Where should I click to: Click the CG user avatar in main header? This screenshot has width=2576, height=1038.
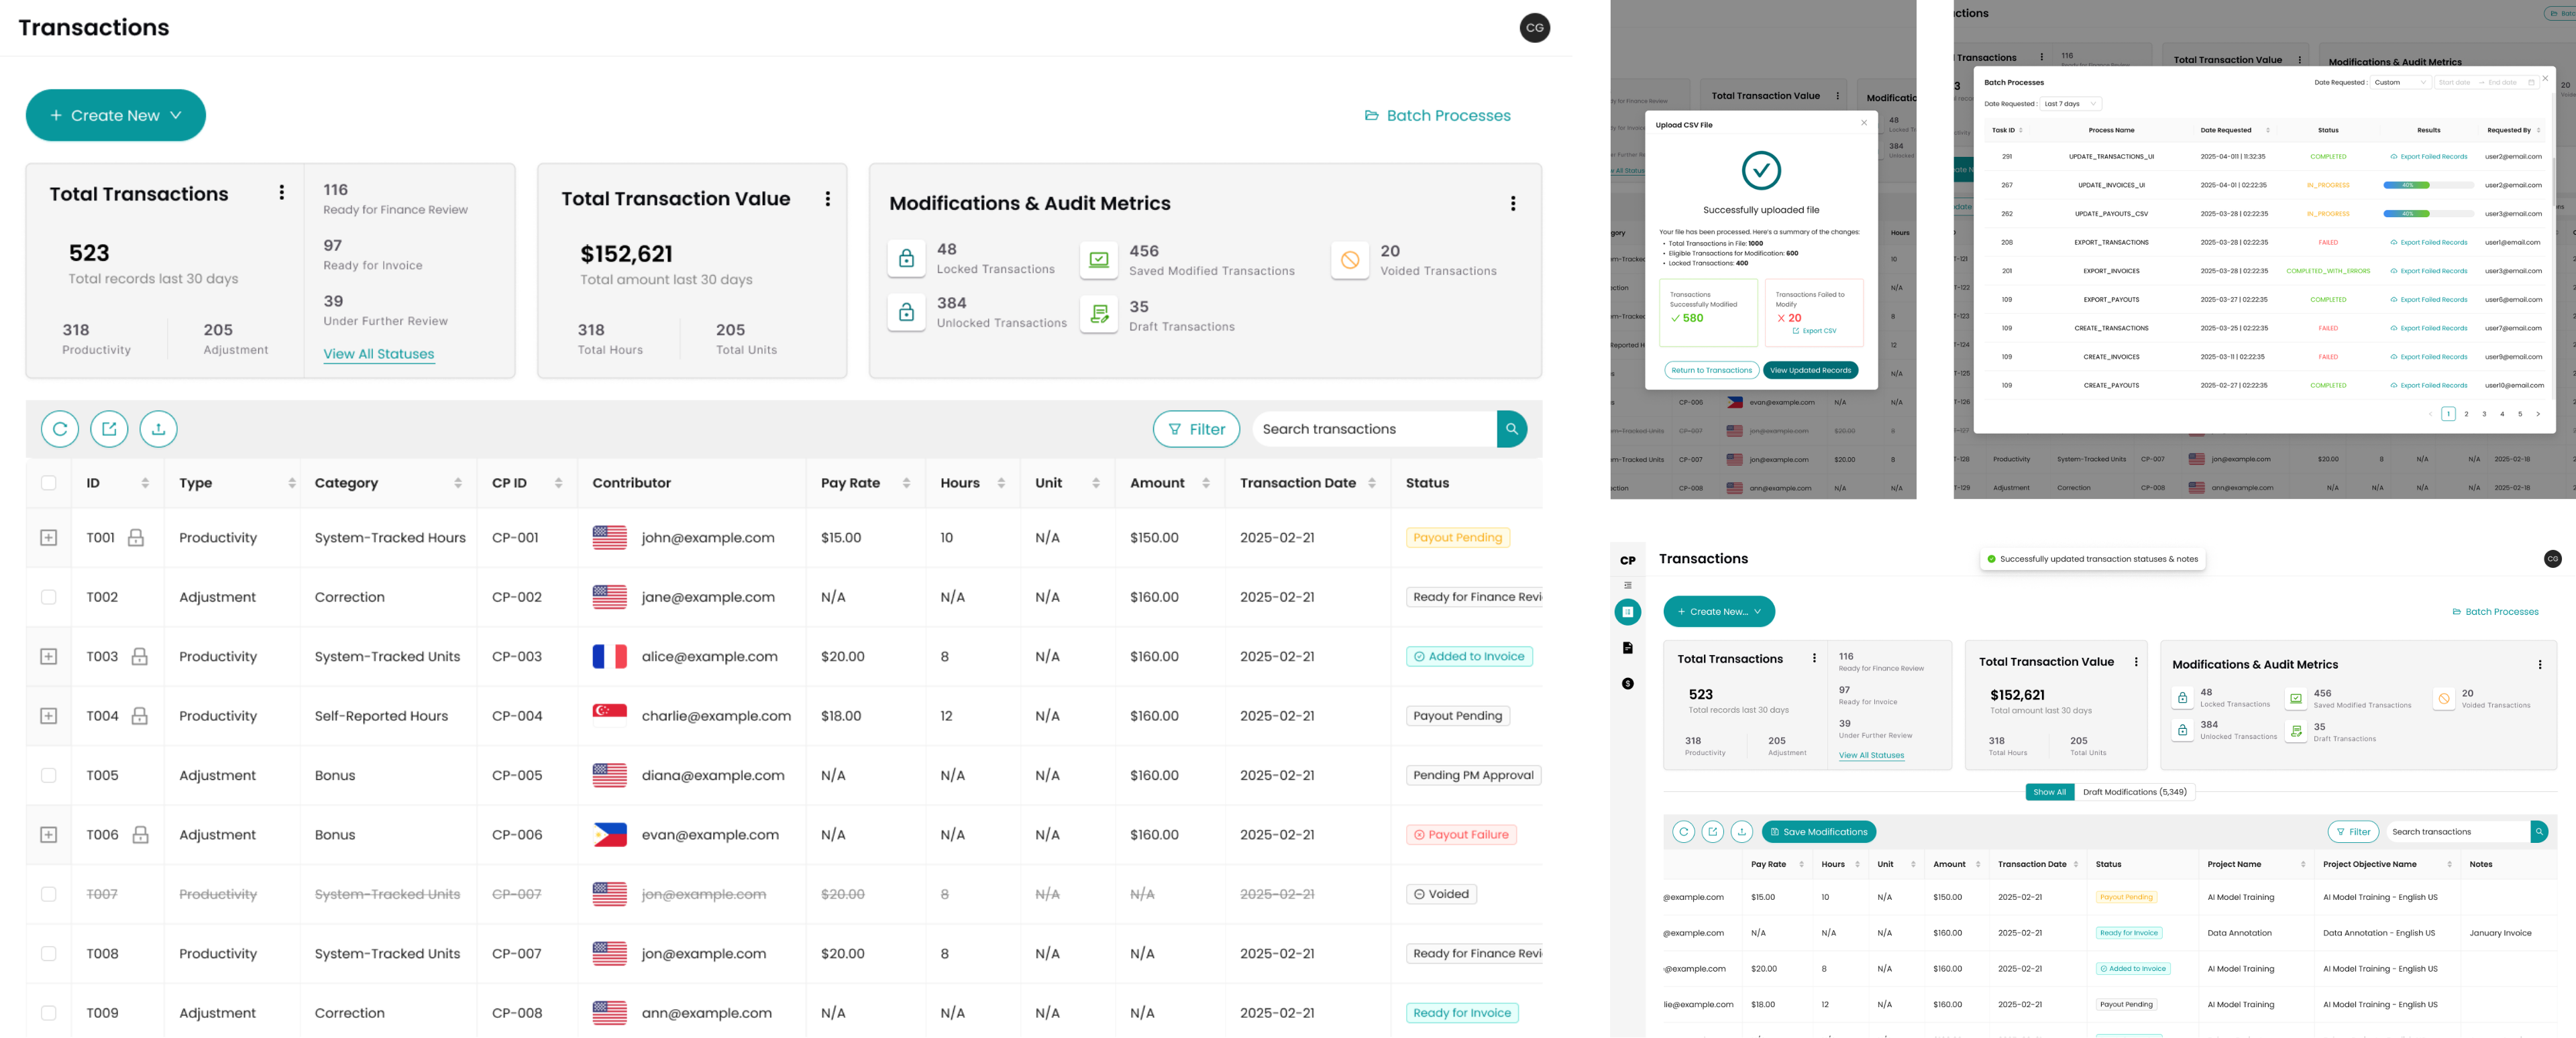(x=1534, y=27)
